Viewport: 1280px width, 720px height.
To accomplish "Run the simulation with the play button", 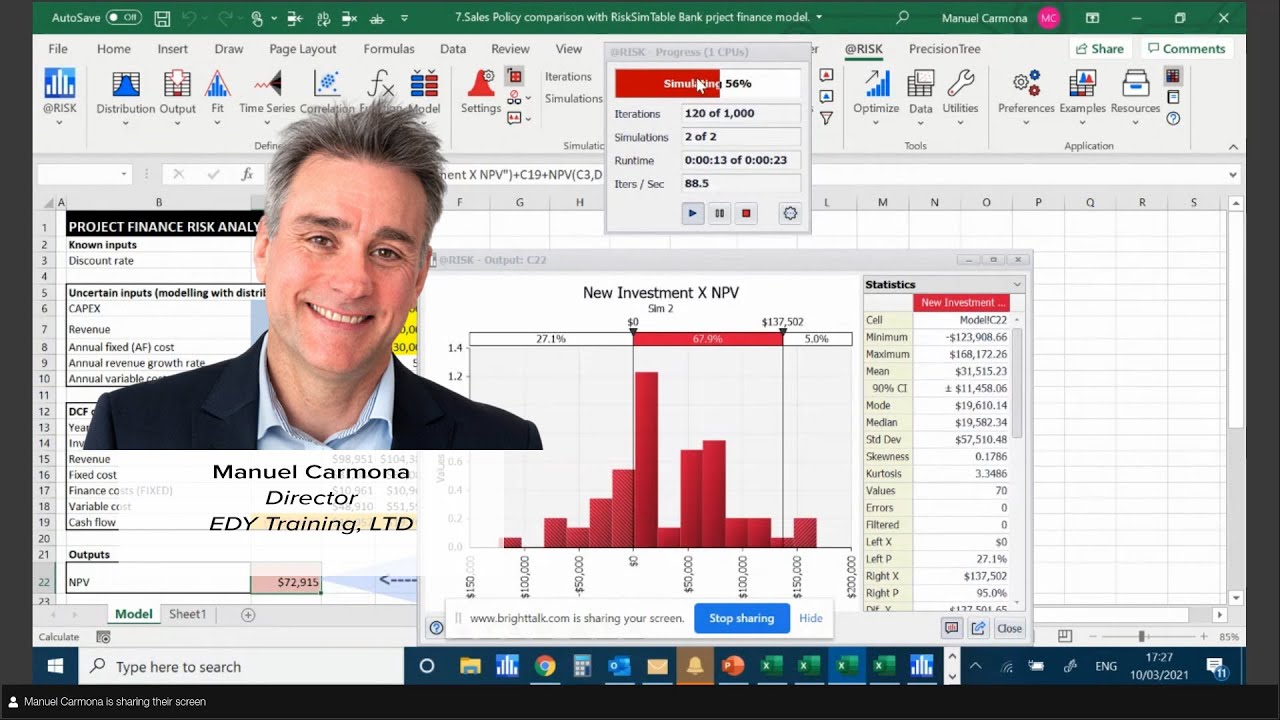I will tap(692, 213).
